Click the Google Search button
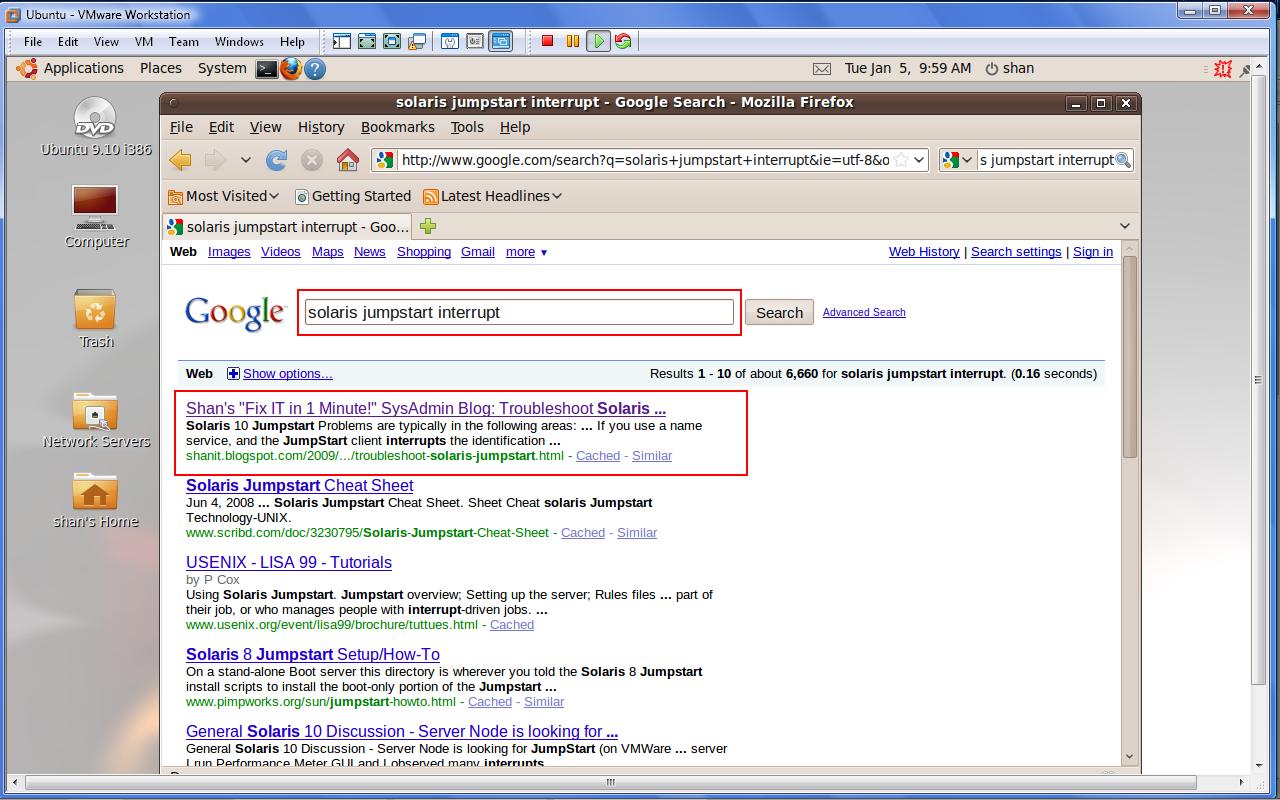Viewport: 1280px width, 800px height. coord(779,312)
